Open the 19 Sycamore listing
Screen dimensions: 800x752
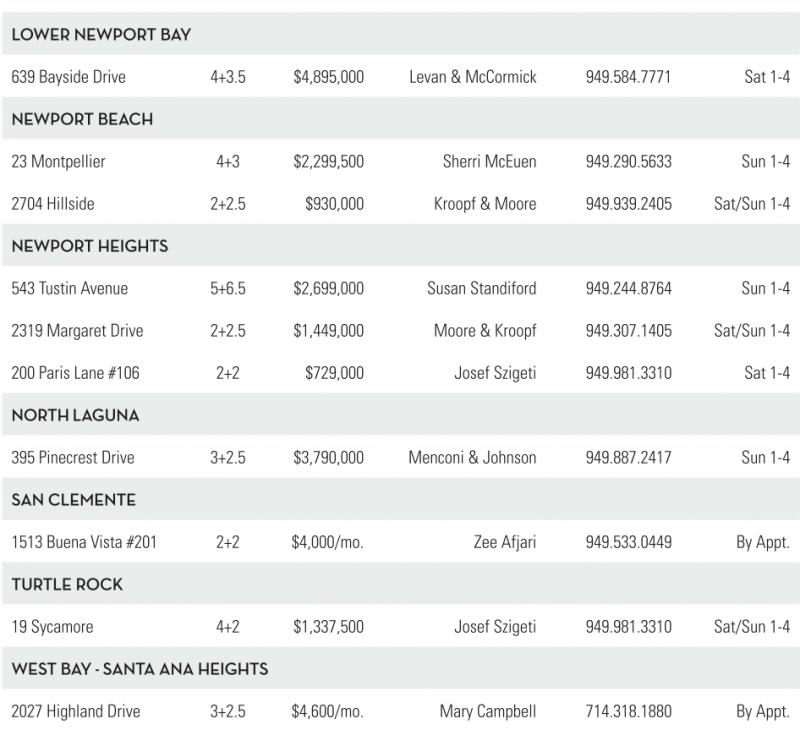point(52,627)
